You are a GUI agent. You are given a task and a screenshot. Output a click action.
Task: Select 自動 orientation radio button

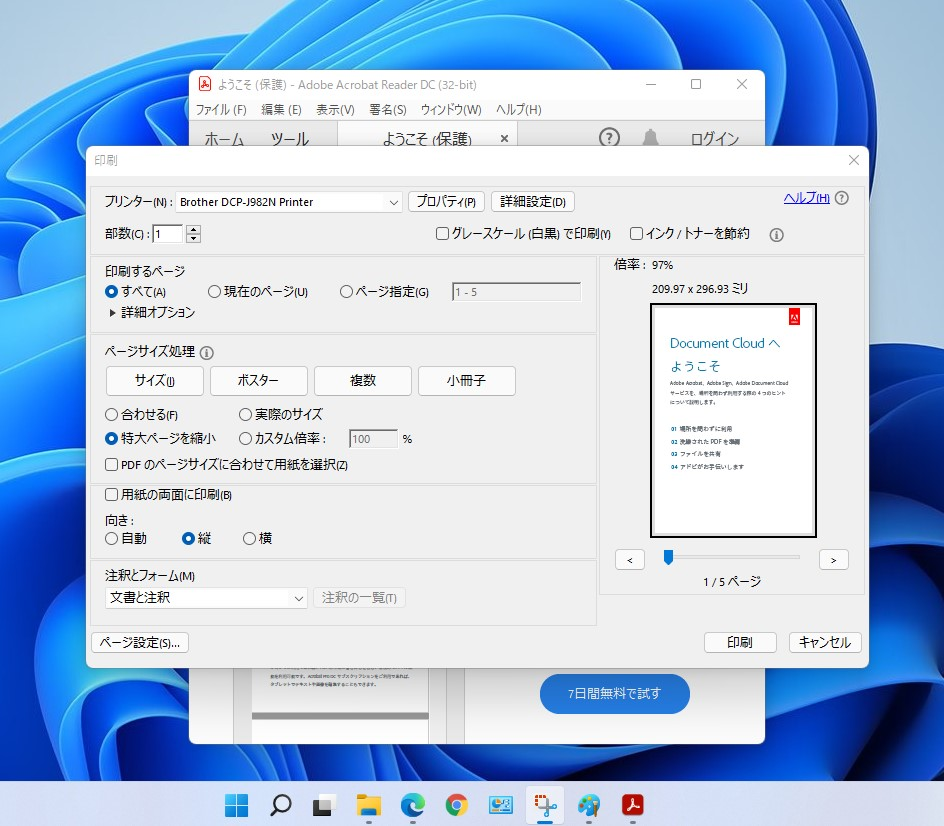coord(111,539)
